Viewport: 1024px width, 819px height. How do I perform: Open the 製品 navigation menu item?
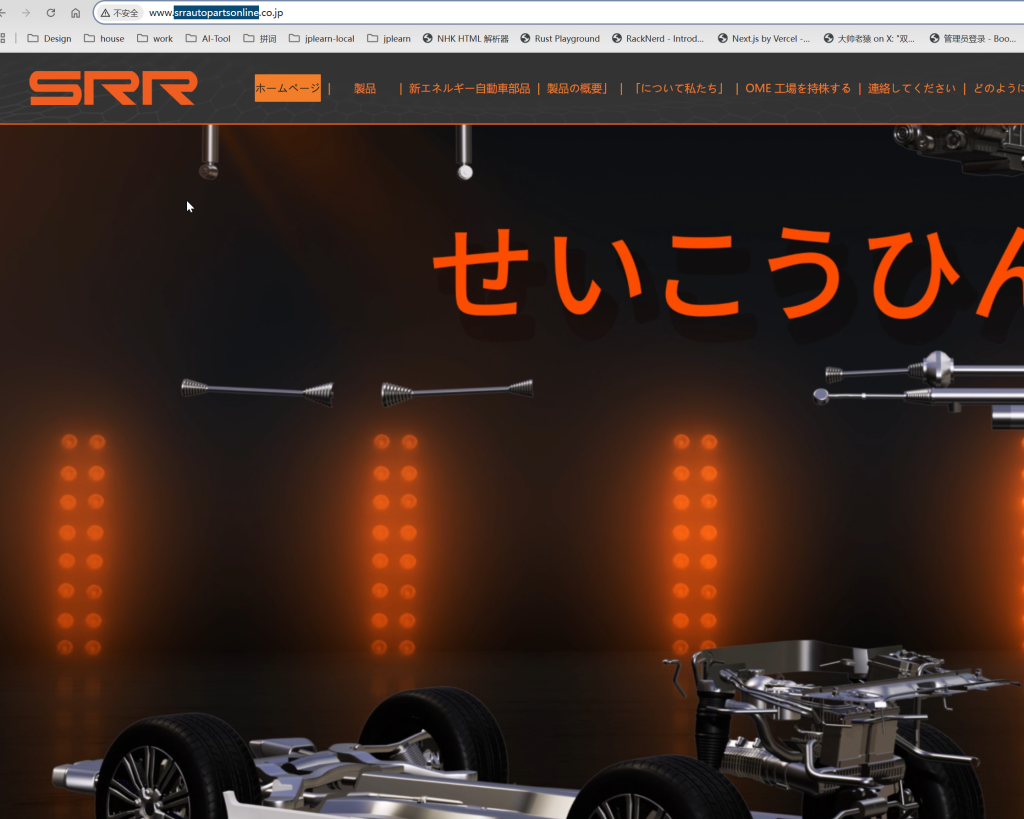[364, 88]
